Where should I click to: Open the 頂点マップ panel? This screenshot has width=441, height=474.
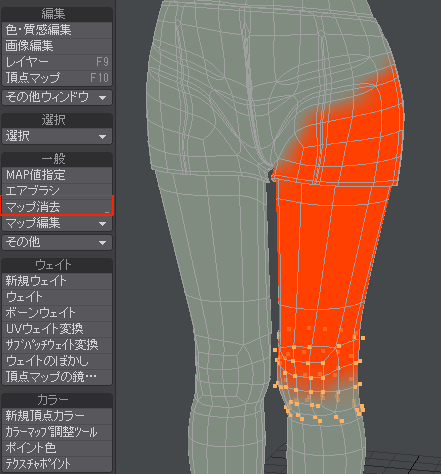tap(57, 78)
